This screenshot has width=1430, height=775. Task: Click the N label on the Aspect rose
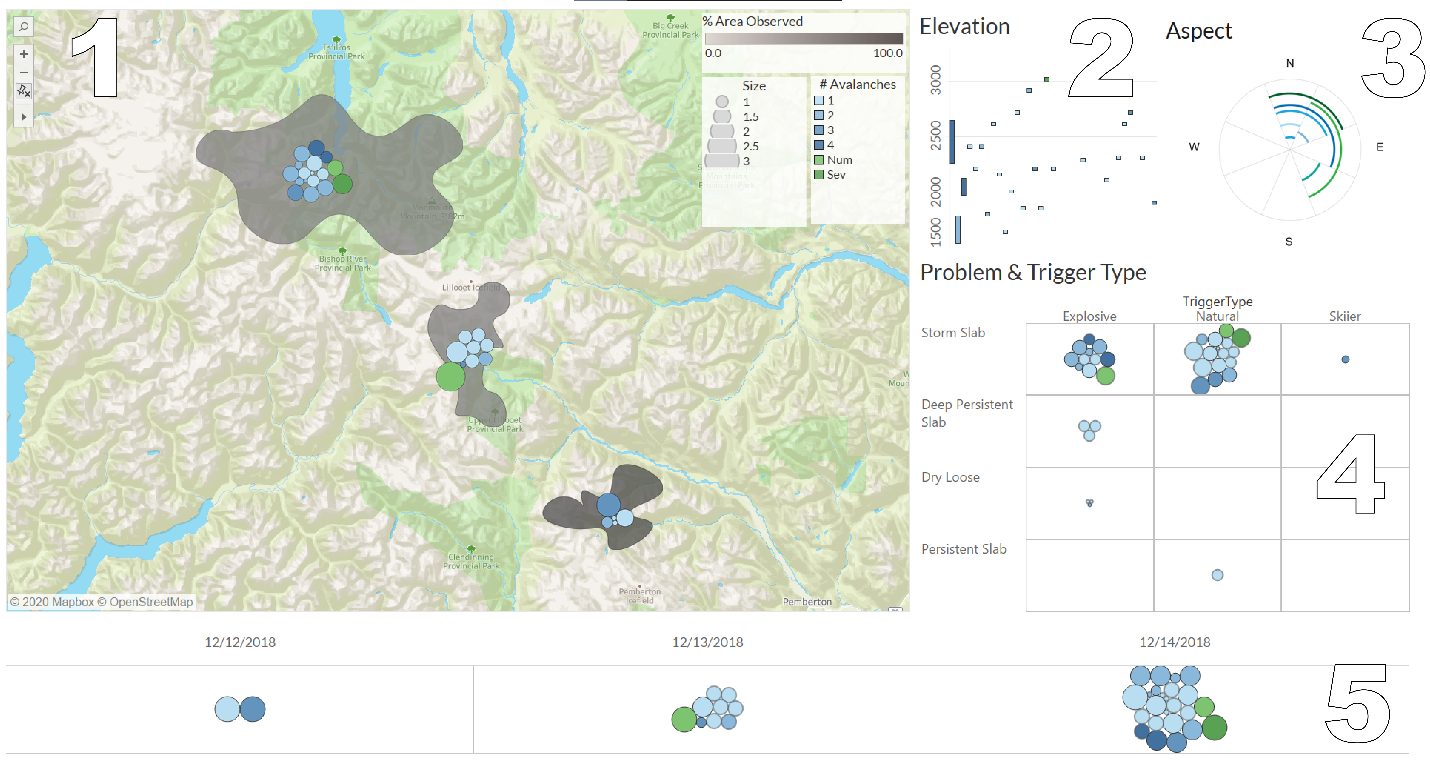coord(1290,64)
